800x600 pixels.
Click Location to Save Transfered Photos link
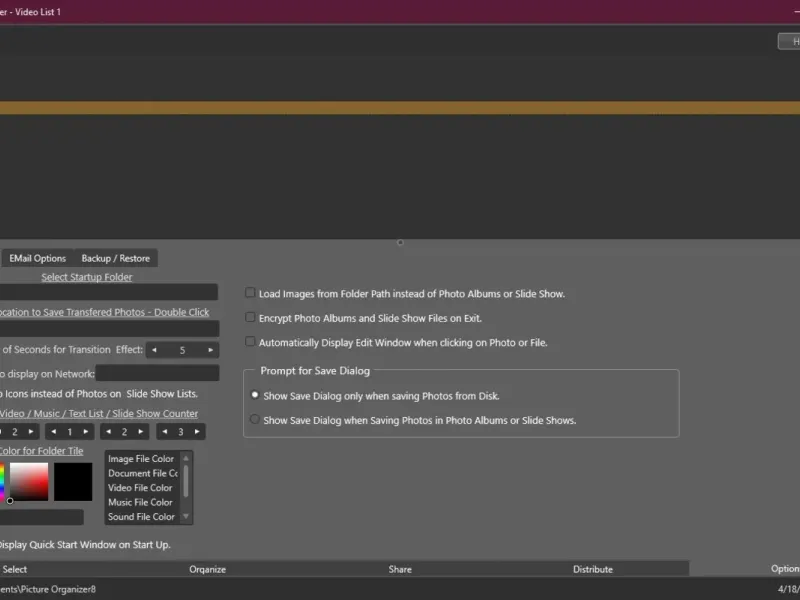(105, 312)
